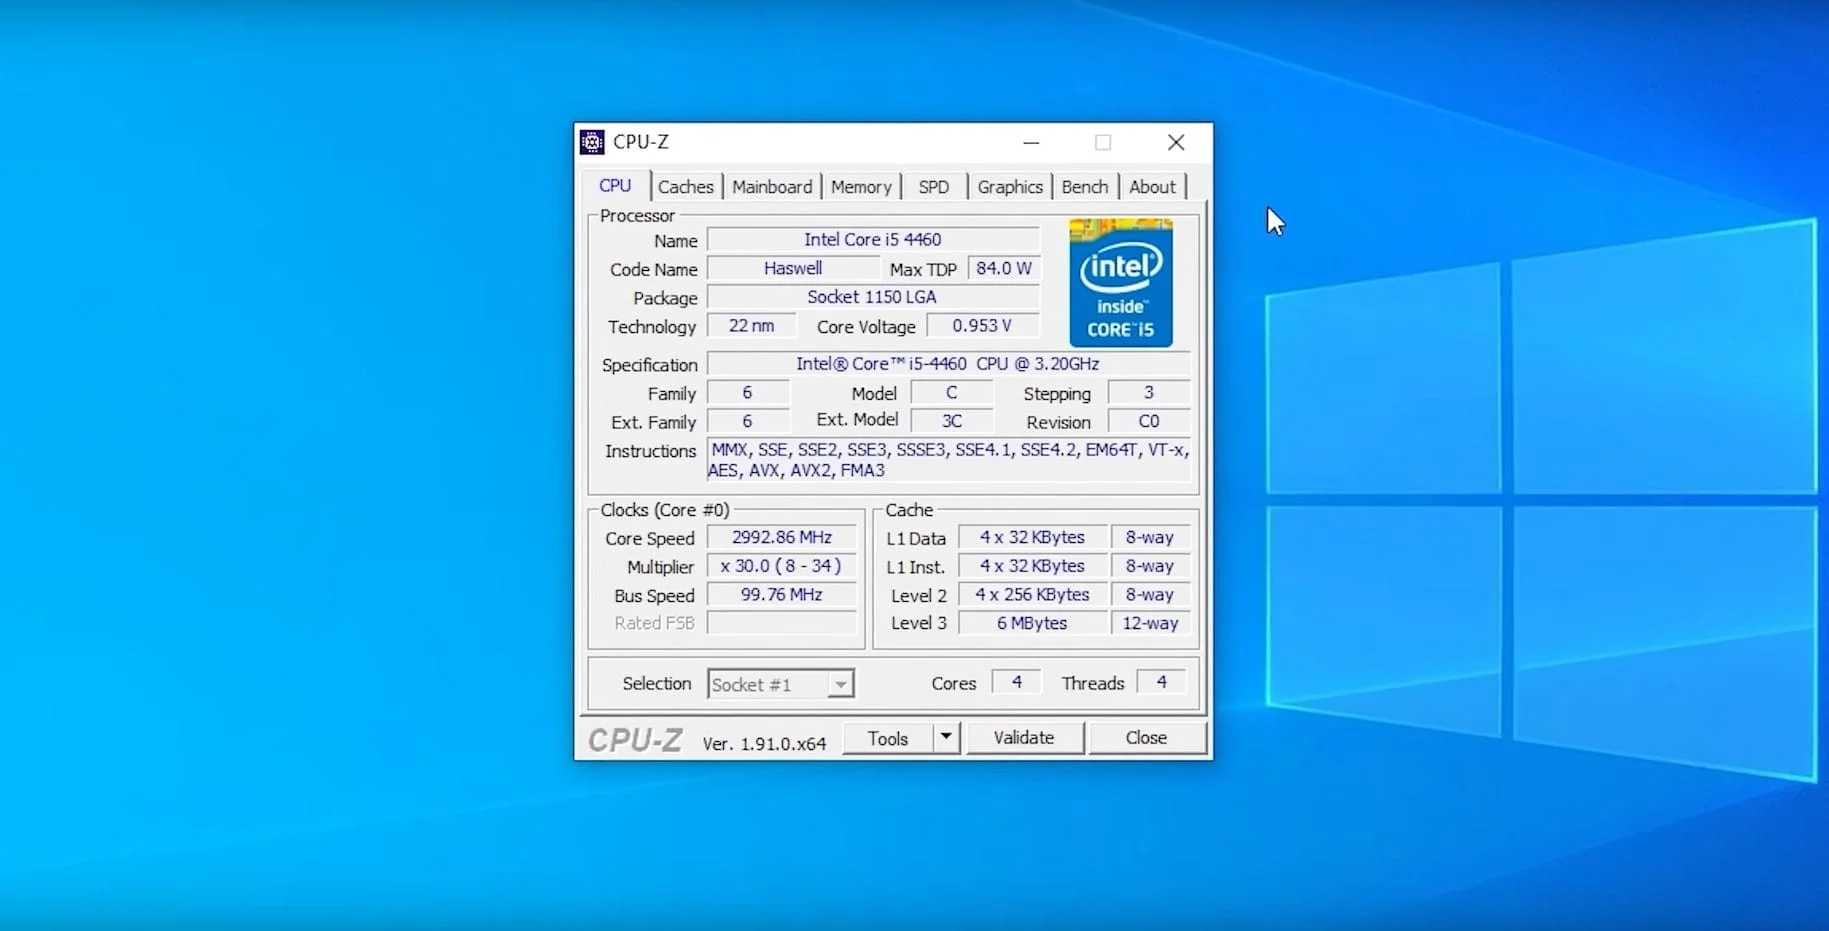This screenshot has width=1829, height=931.
Task: Switch to the Mainboard tab
Action: click(772, 187)
